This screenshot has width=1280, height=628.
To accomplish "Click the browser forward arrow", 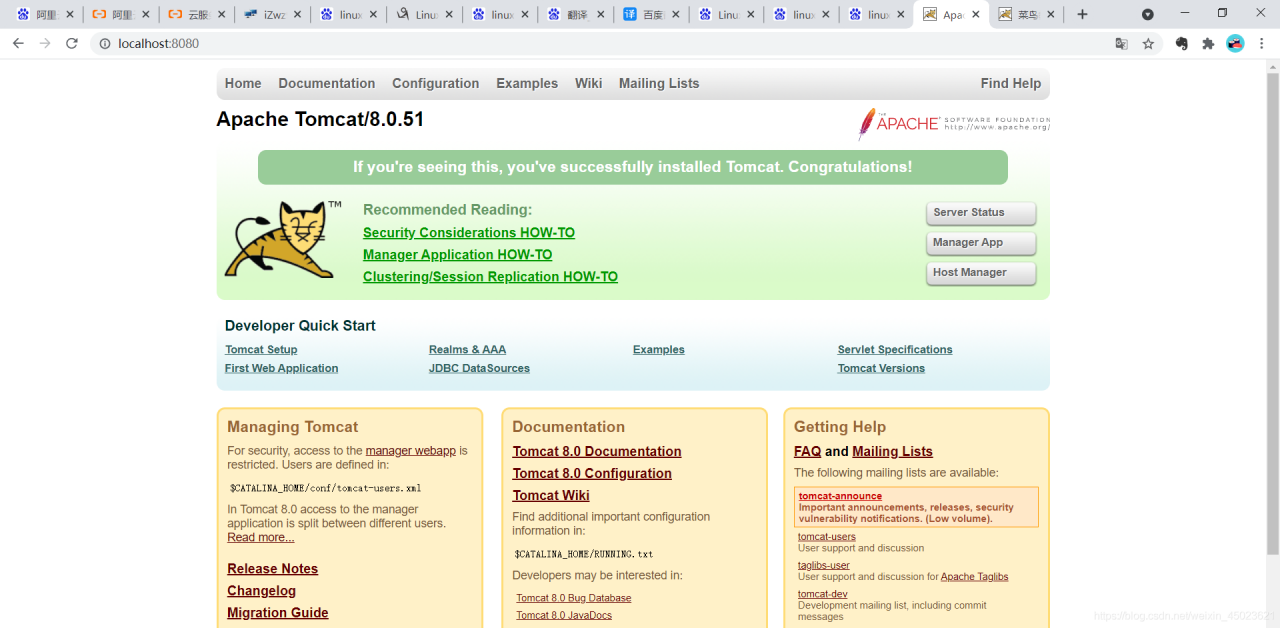I will pyautogui.click(x=45, y=44).
